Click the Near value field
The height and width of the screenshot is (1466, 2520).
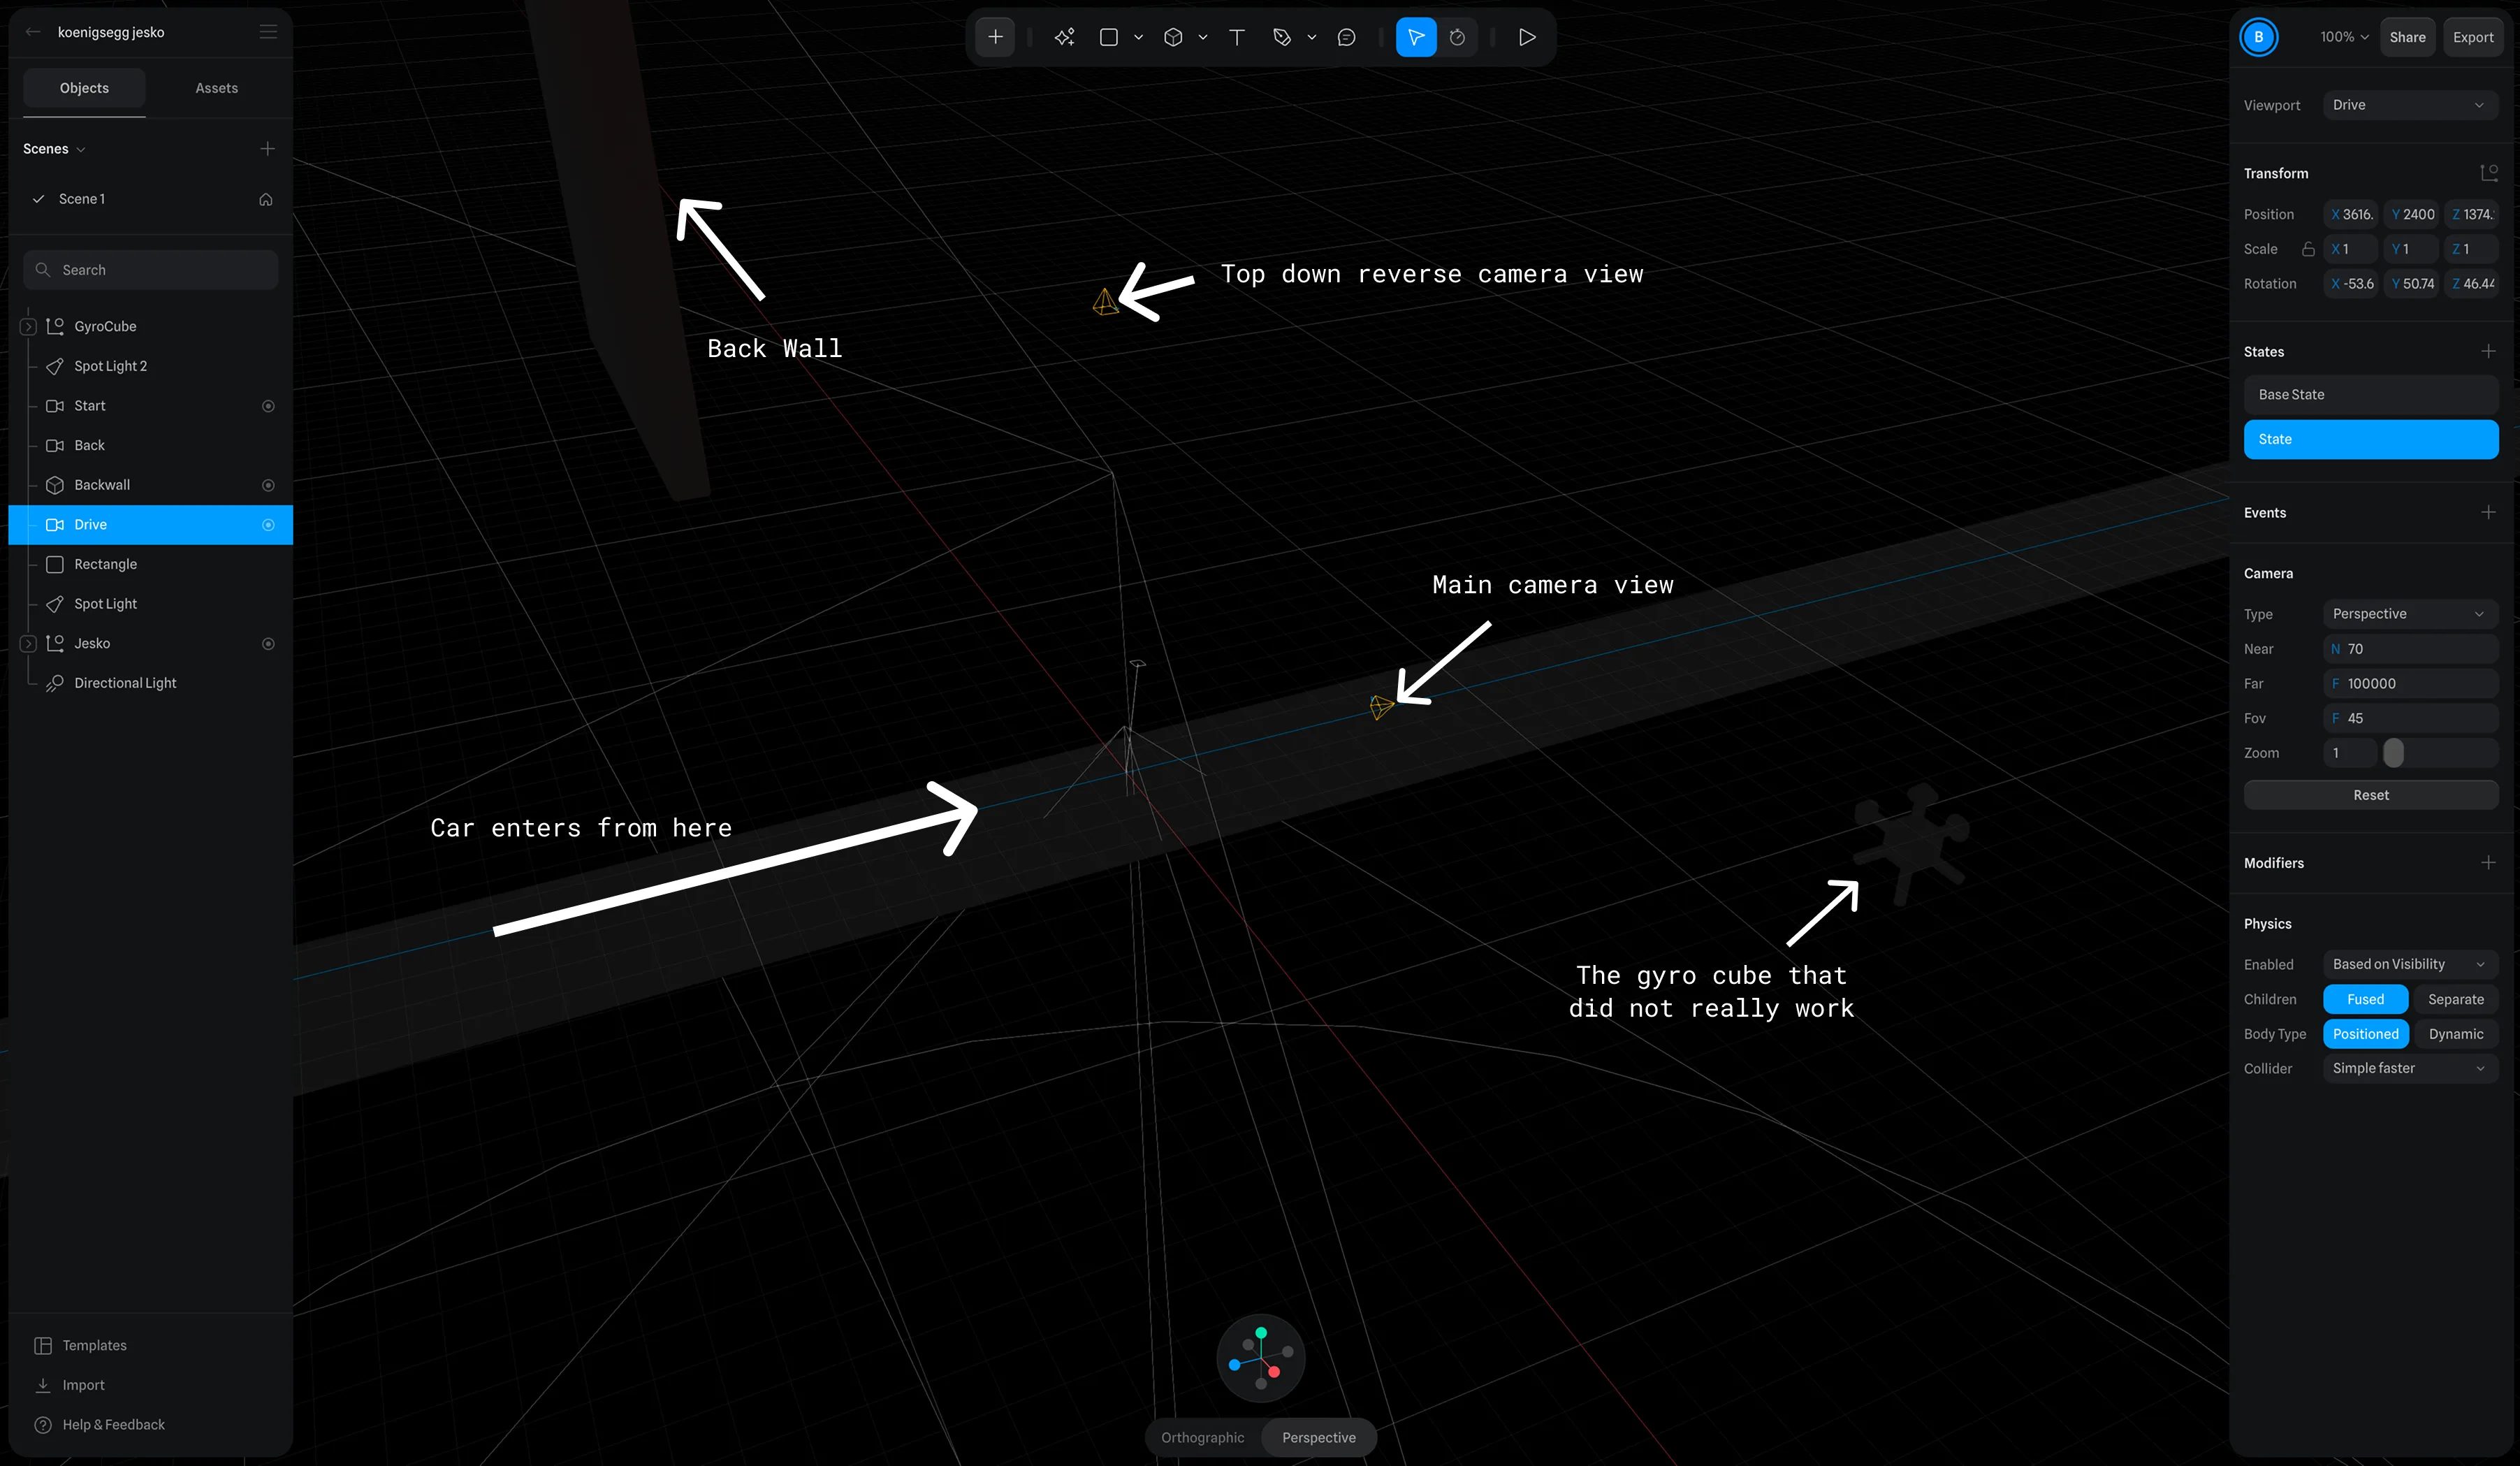(2410, 649)
